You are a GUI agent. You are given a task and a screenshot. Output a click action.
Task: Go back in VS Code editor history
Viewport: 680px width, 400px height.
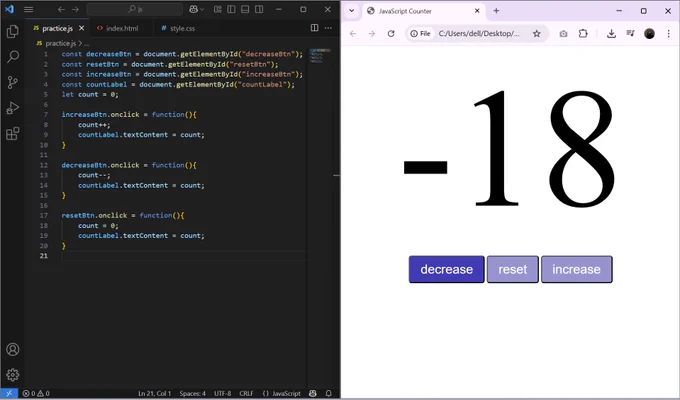pos(61,9)
